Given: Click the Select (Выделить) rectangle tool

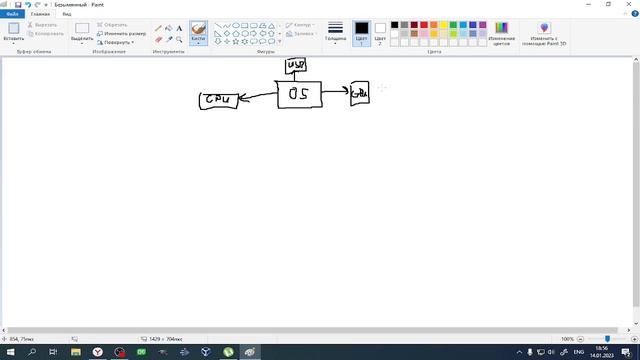Looking at the screenshot, I should pyautogui.click(x=82, y=28).
